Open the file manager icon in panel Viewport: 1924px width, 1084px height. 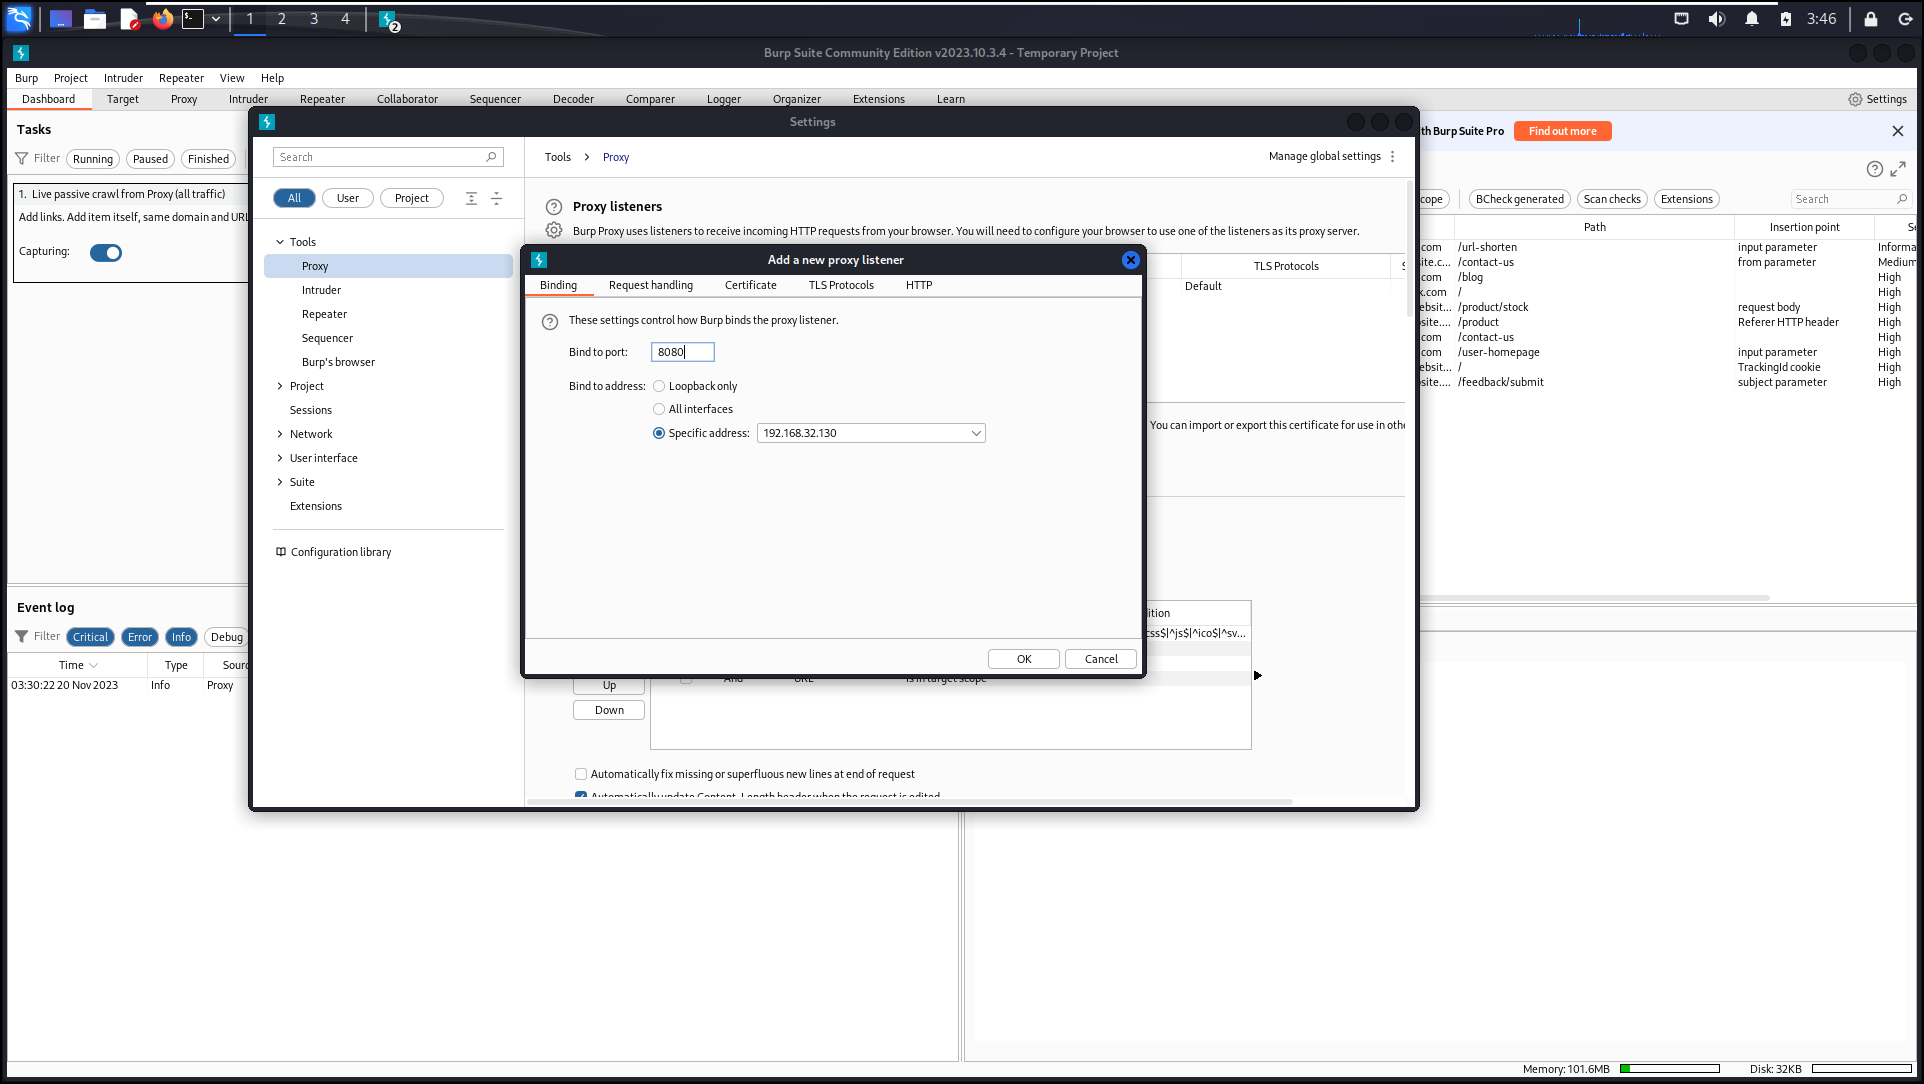click(x=95, y=18)
